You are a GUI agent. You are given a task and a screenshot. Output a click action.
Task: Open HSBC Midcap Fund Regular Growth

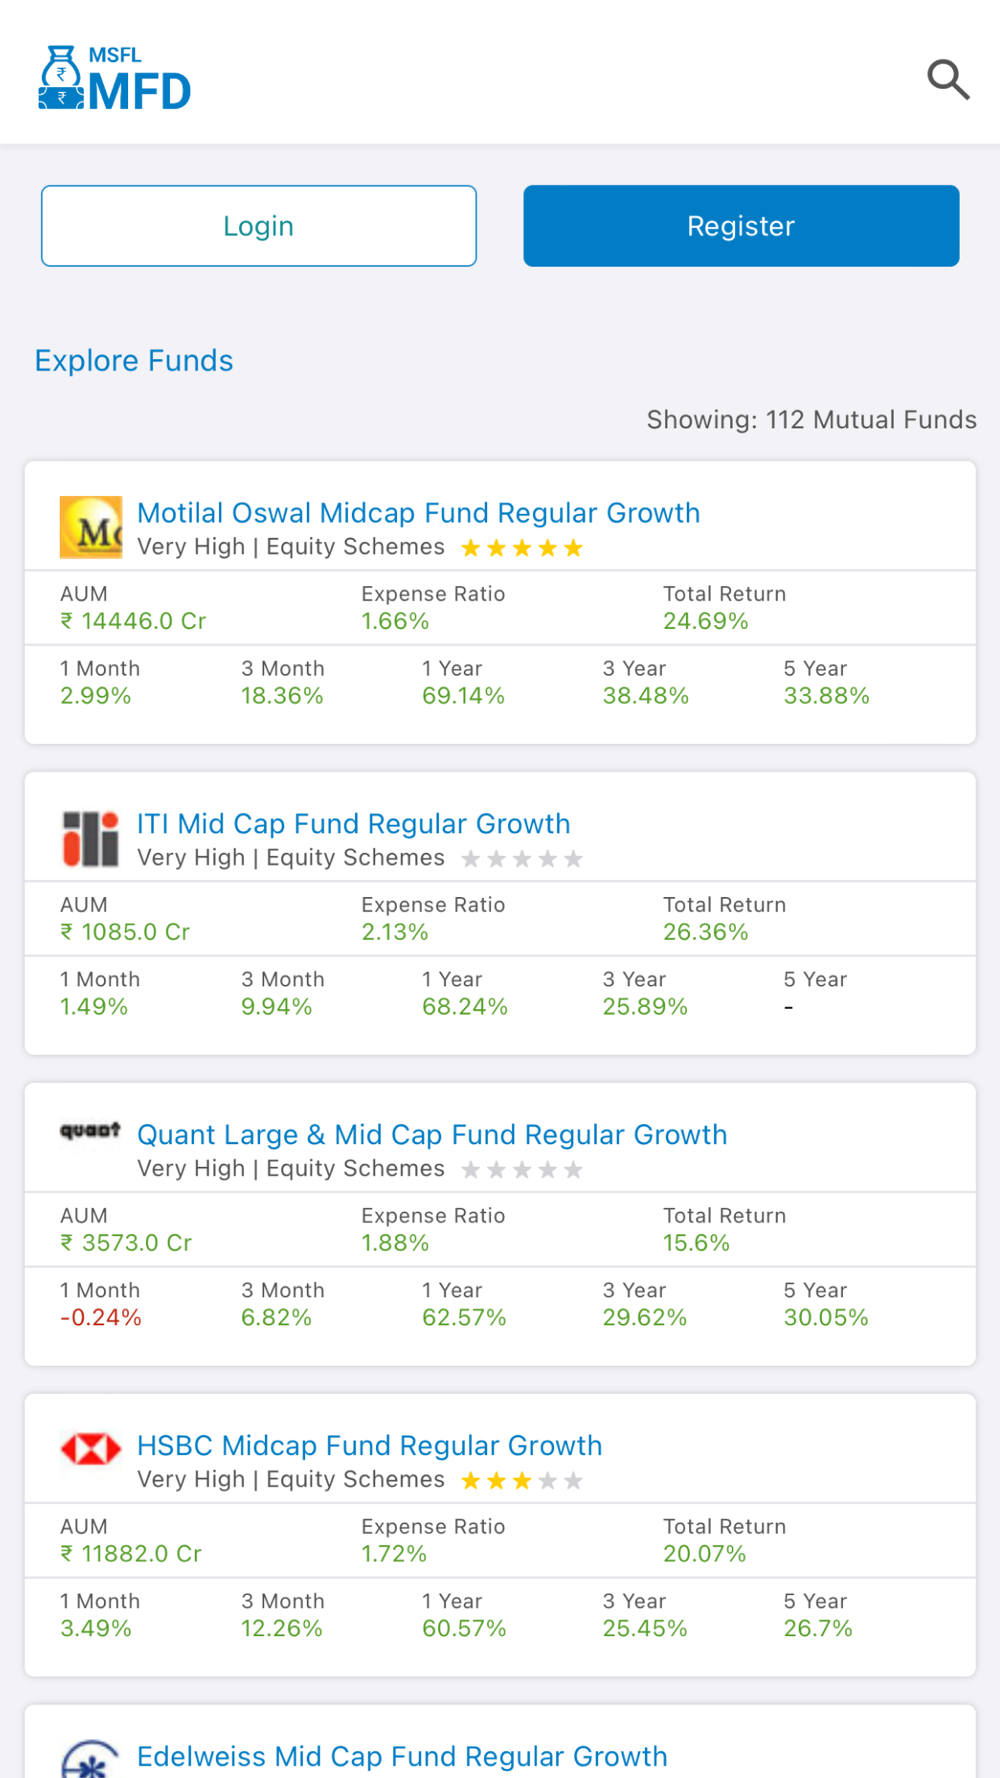coord(369,1446)
